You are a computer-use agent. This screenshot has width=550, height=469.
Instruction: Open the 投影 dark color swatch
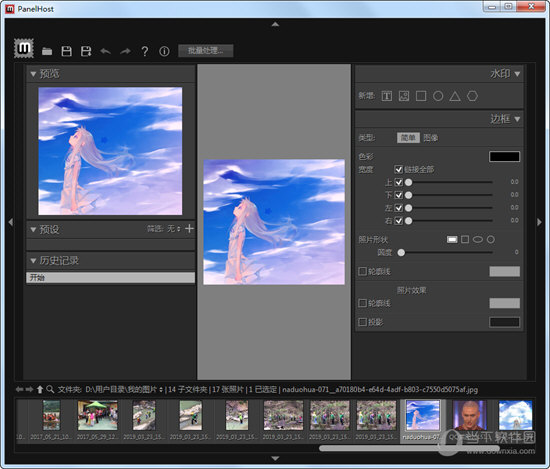coord(504,322)
